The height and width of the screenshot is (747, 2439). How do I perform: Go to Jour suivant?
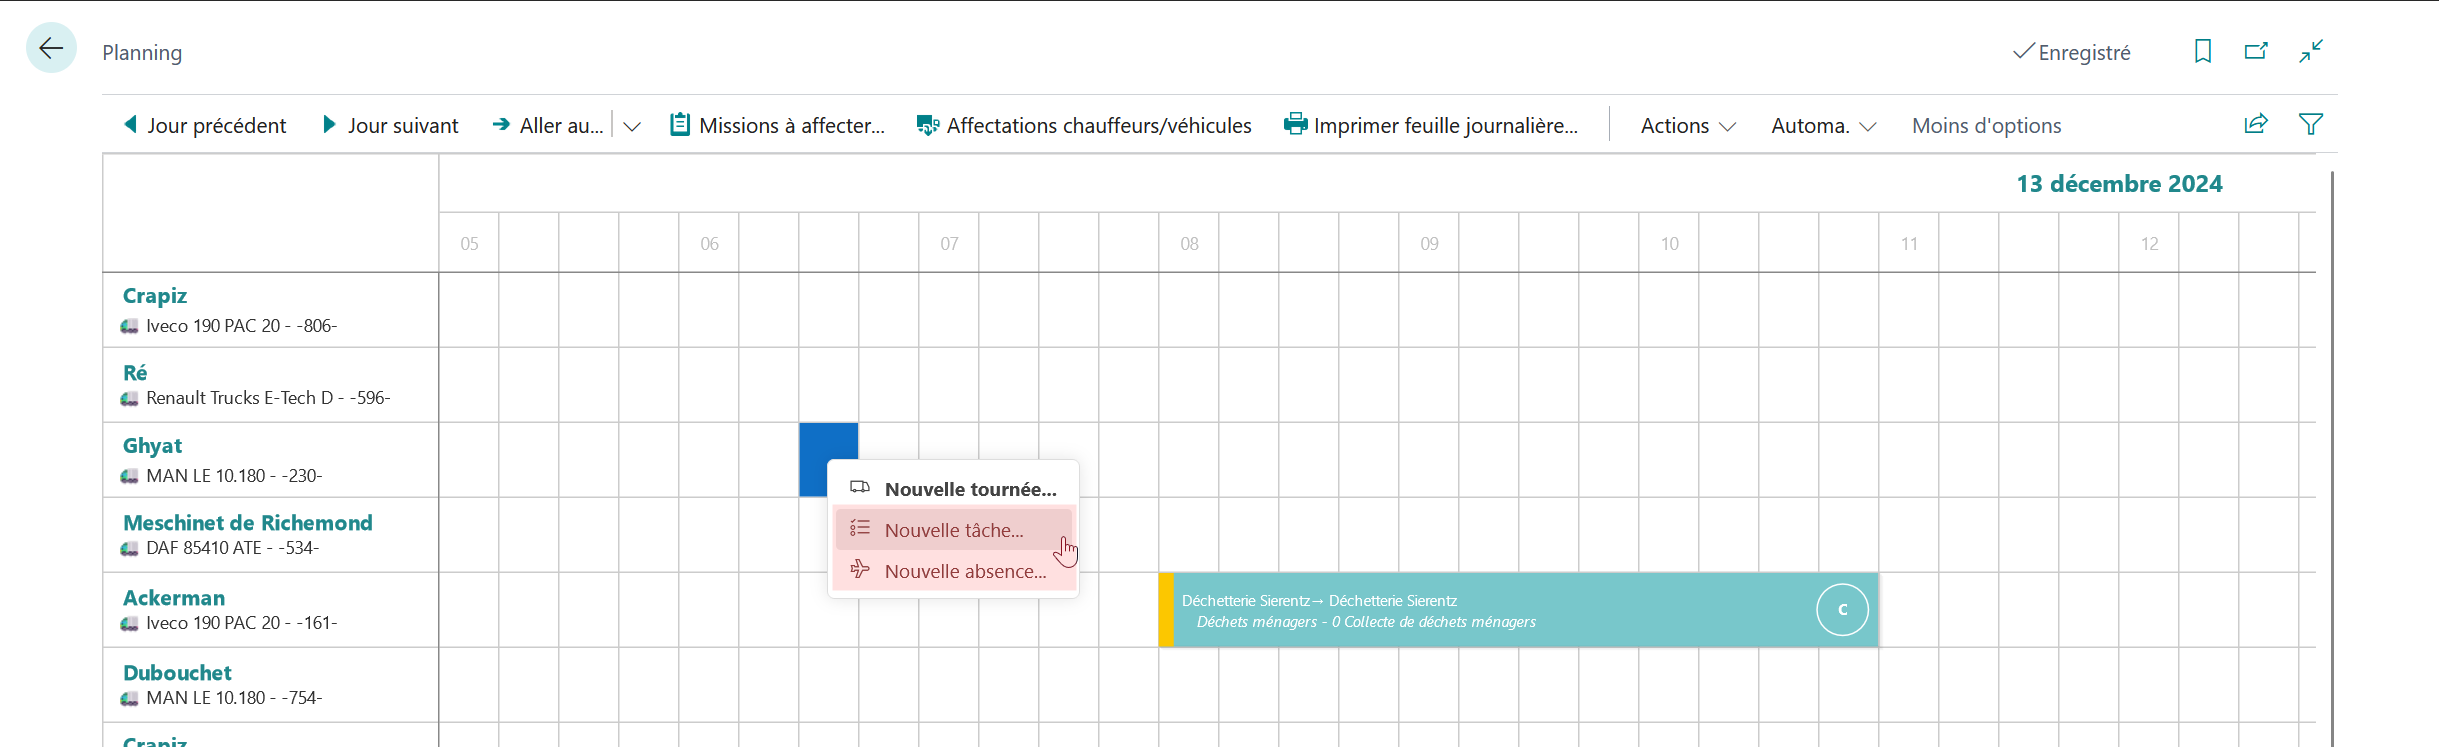[391, 125]
